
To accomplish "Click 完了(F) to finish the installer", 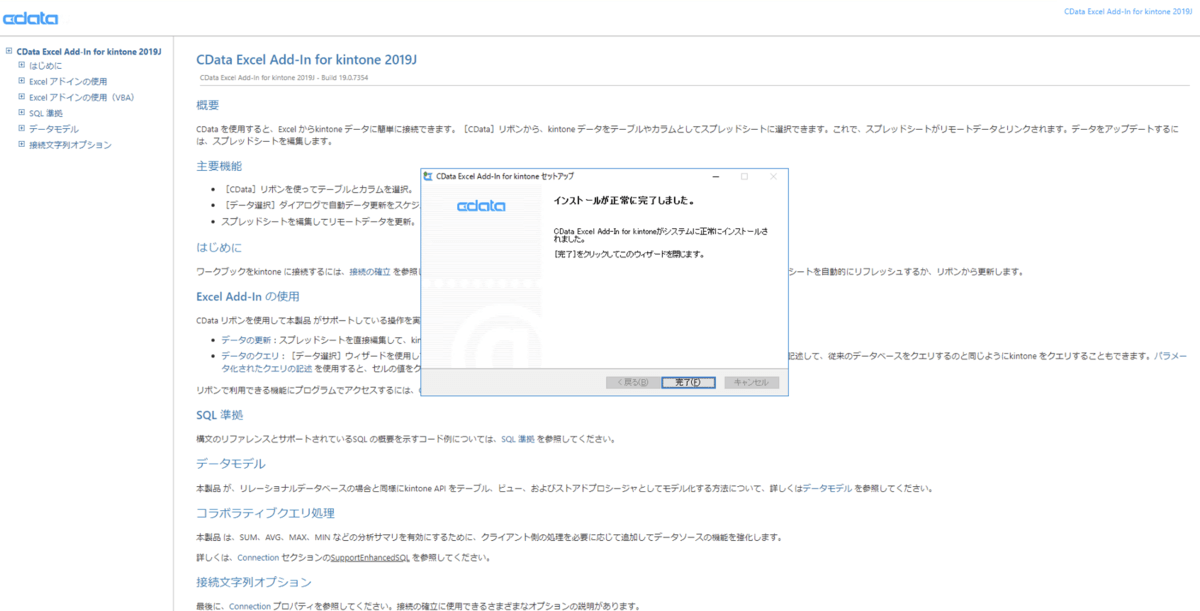I will 688,382.
